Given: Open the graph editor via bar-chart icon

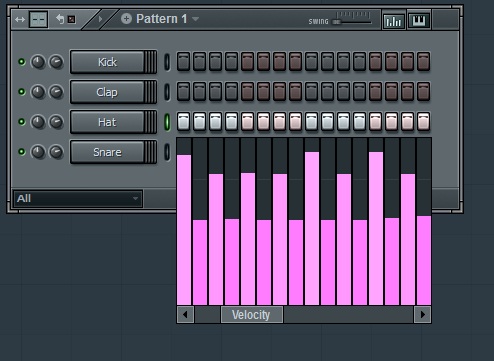Looking at the screenshot, I should click(394, 21).
